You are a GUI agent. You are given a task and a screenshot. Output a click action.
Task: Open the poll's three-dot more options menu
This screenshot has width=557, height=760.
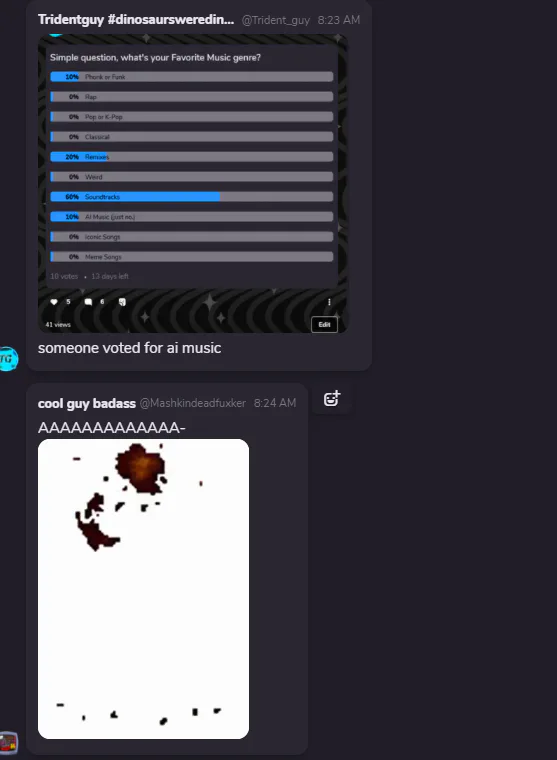pos(329,302)
